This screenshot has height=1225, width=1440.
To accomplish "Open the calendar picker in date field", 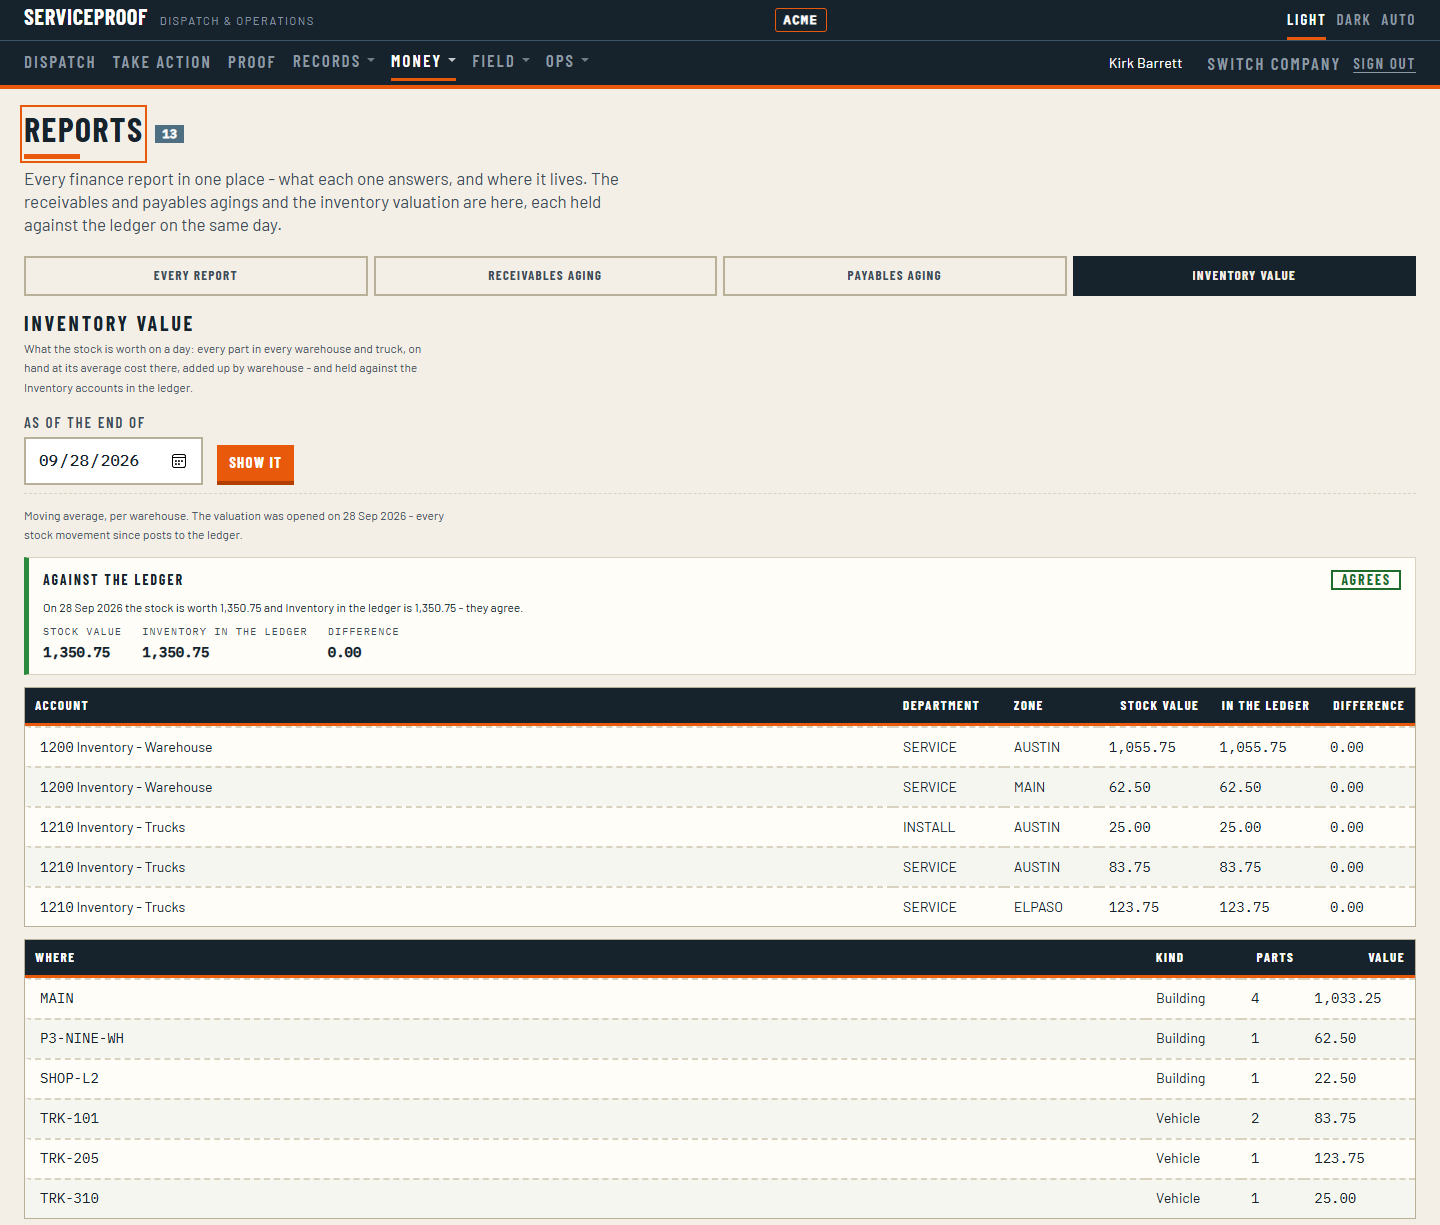I will 179,461.
